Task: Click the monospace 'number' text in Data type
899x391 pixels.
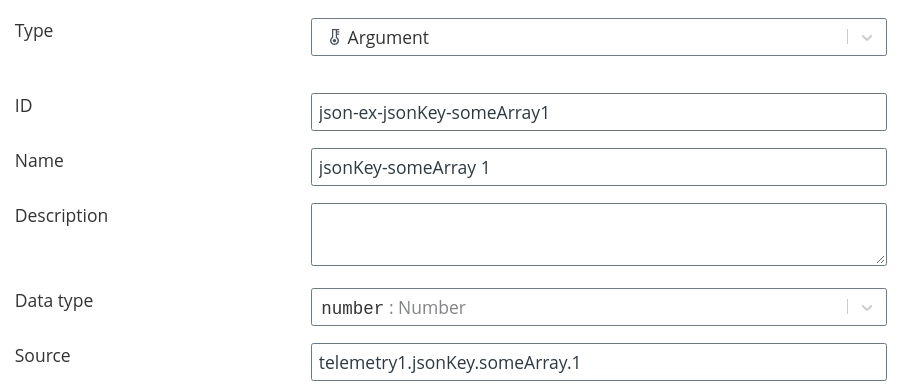Action: (x=352, y=308)
